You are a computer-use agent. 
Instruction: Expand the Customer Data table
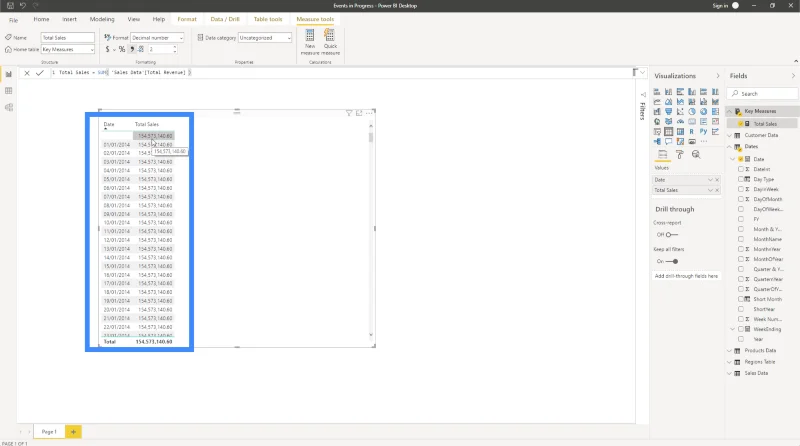[x=730, y=136]
